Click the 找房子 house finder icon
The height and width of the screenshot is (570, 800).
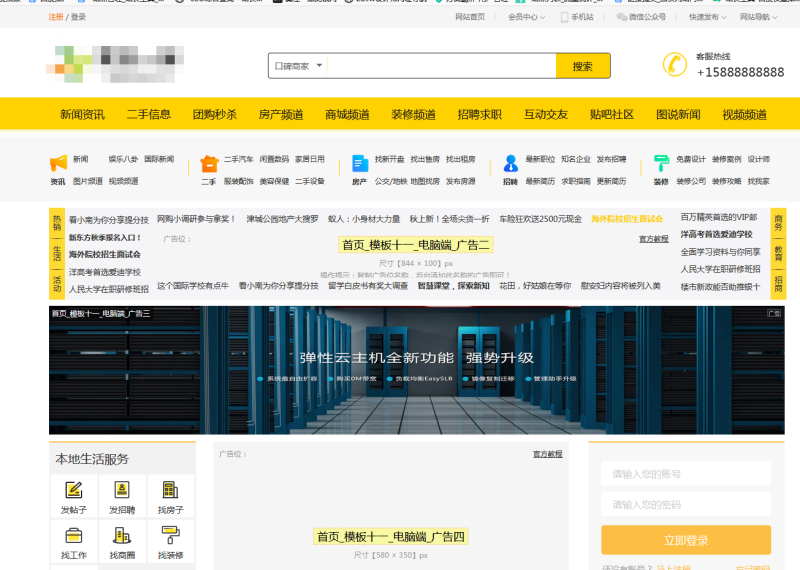(170, 490)
